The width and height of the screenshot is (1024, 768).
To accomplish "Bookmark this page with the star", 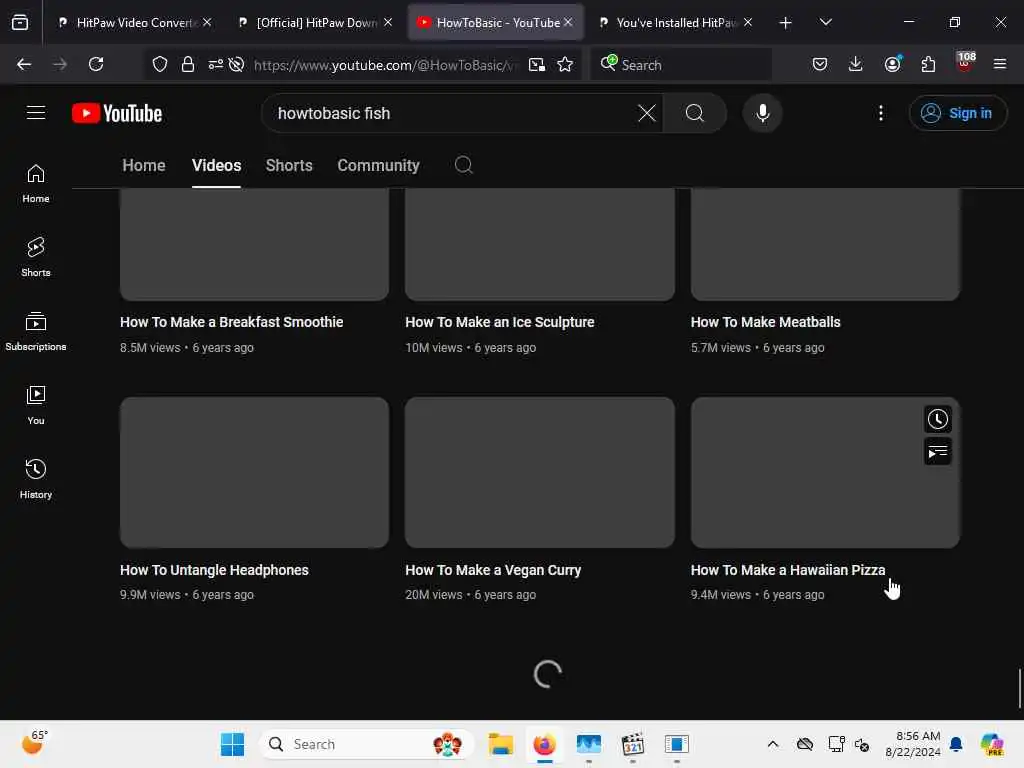I will click(565, 64).
